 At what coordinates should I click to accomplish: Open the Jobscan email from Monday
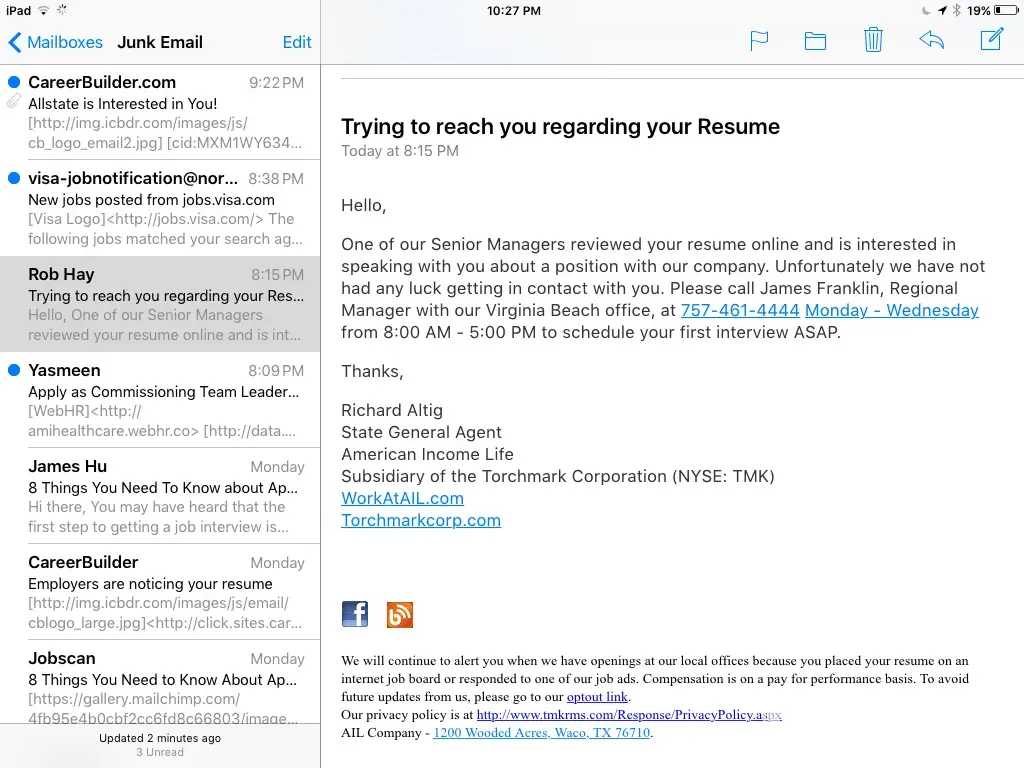pos(160,688)
